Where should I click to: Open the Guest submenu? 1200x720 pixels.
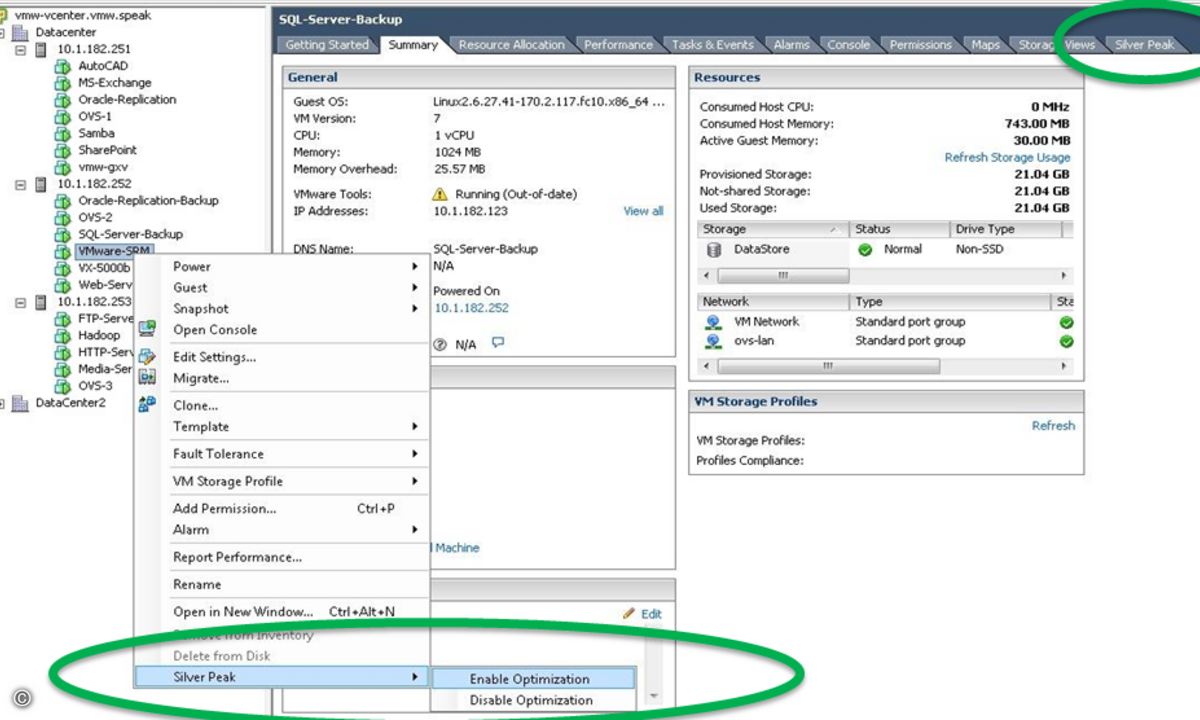pos(282,288)
